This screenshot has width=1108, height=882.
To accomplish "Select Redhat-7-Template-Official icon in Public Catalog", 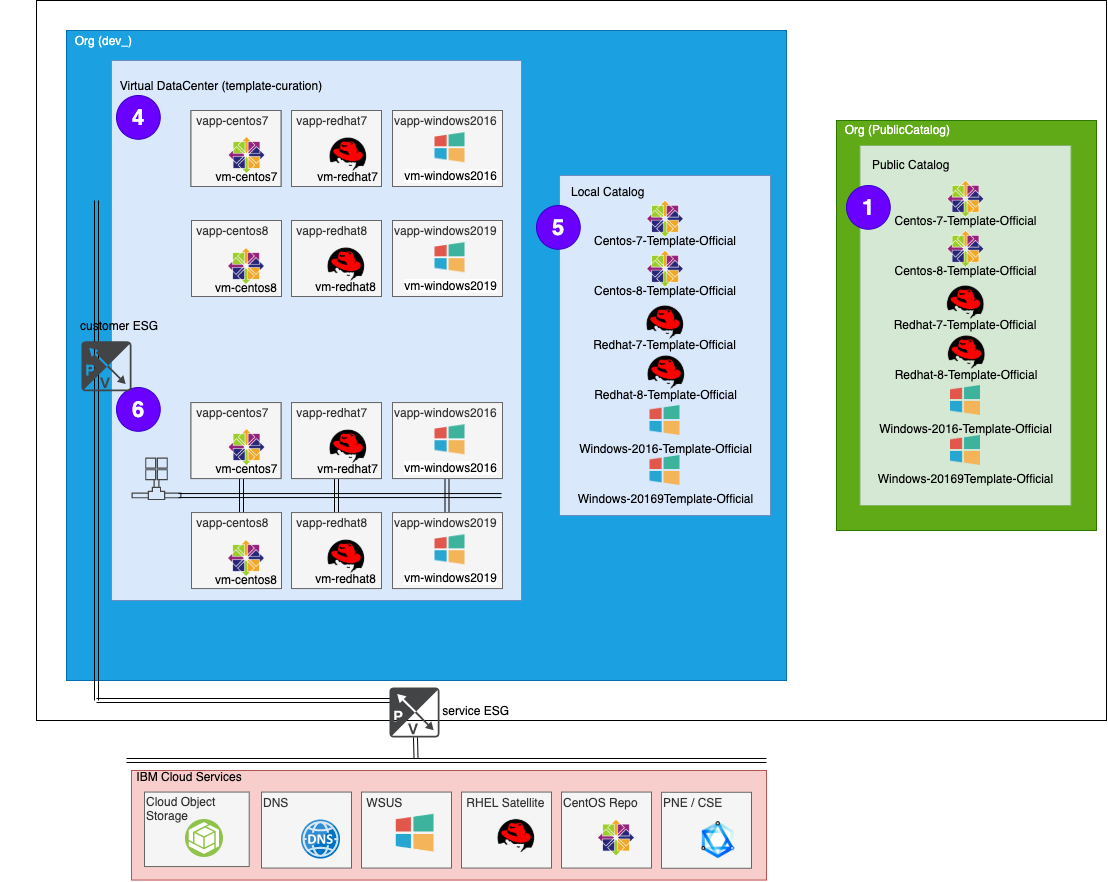I will pyautogui.click(x=965, y=302).
